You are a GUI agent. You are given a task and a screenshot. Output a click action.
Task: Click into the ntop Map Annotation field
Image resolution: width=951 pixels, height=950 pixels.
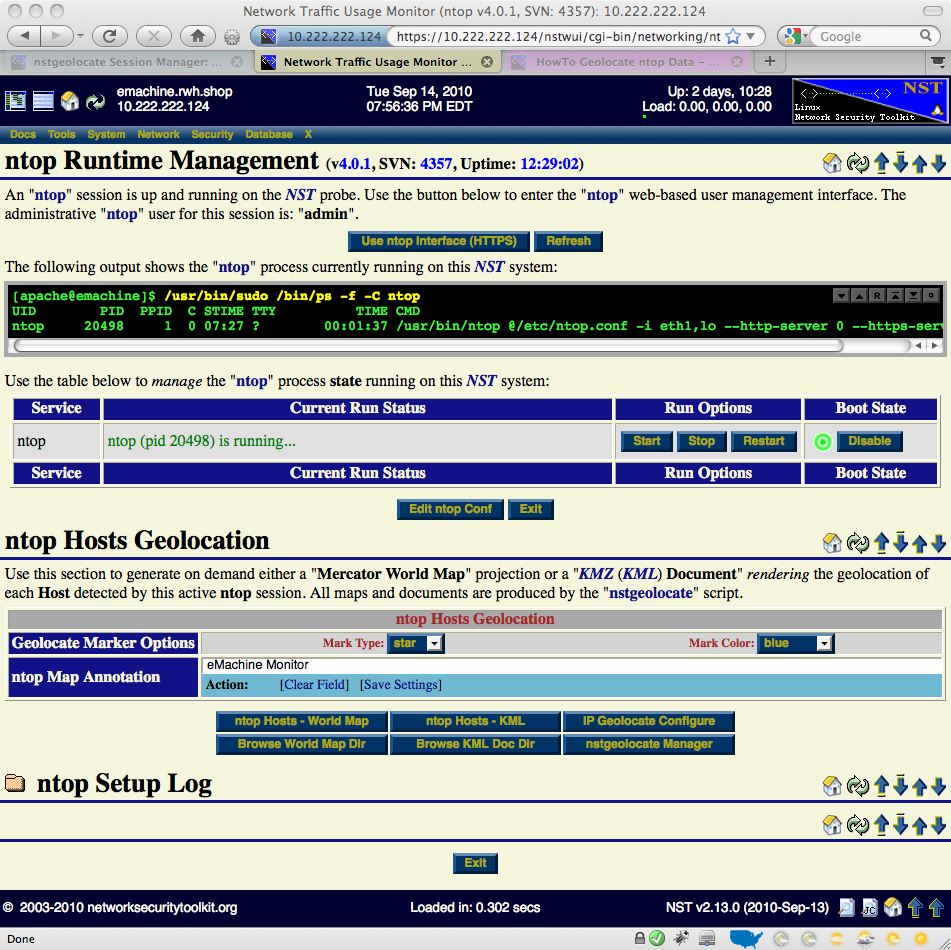[571, 665]
